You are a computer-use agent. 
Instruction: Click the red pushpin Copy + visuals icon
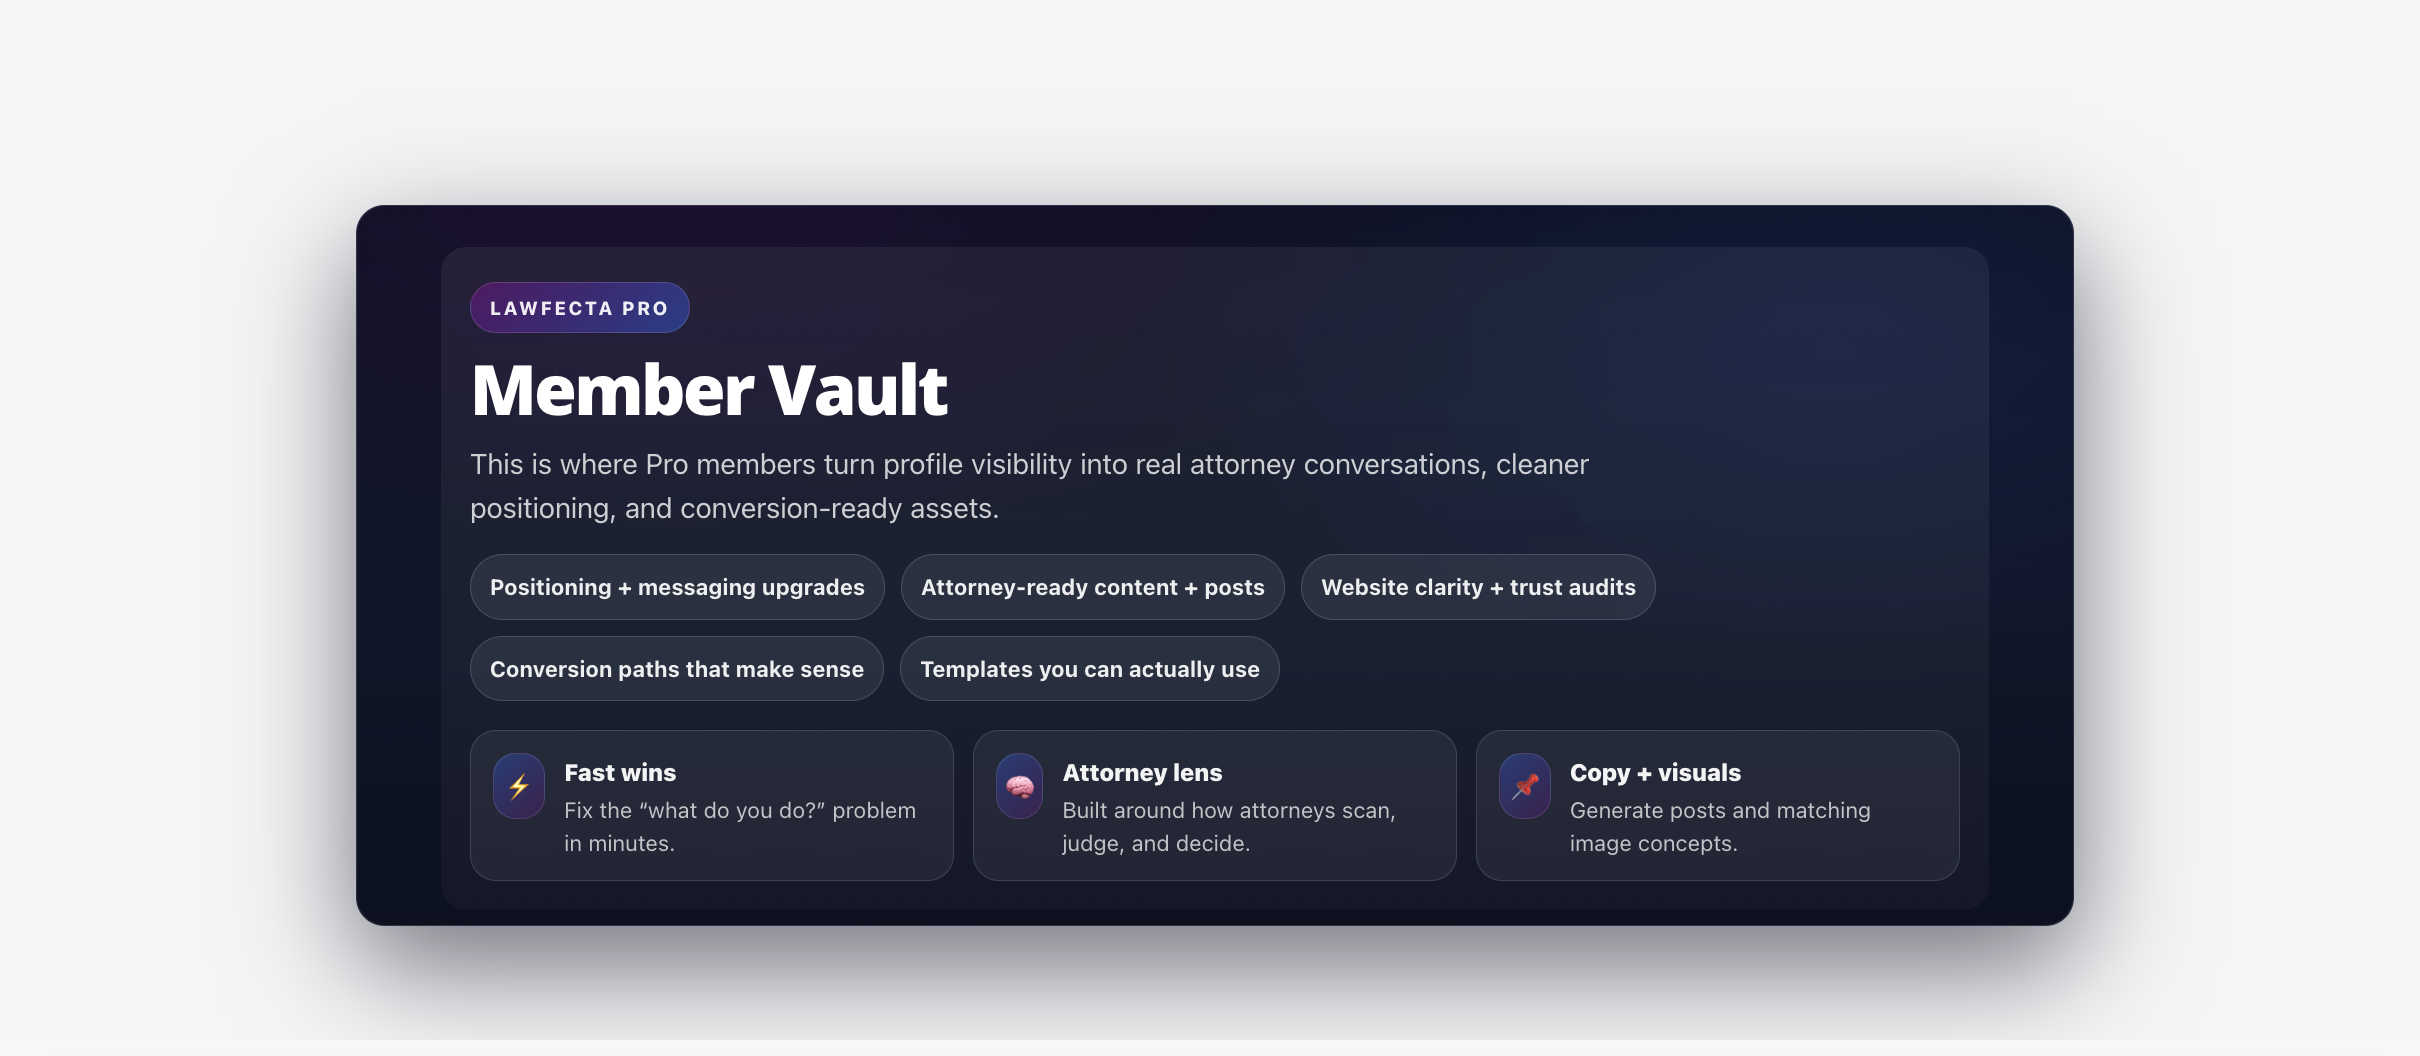click(1524, 786)
